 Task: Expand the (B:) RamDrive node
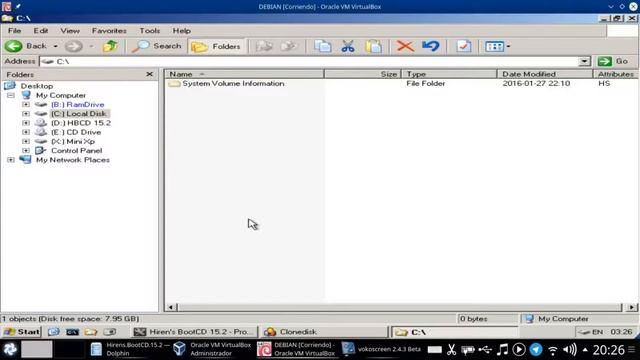[26, 104]
